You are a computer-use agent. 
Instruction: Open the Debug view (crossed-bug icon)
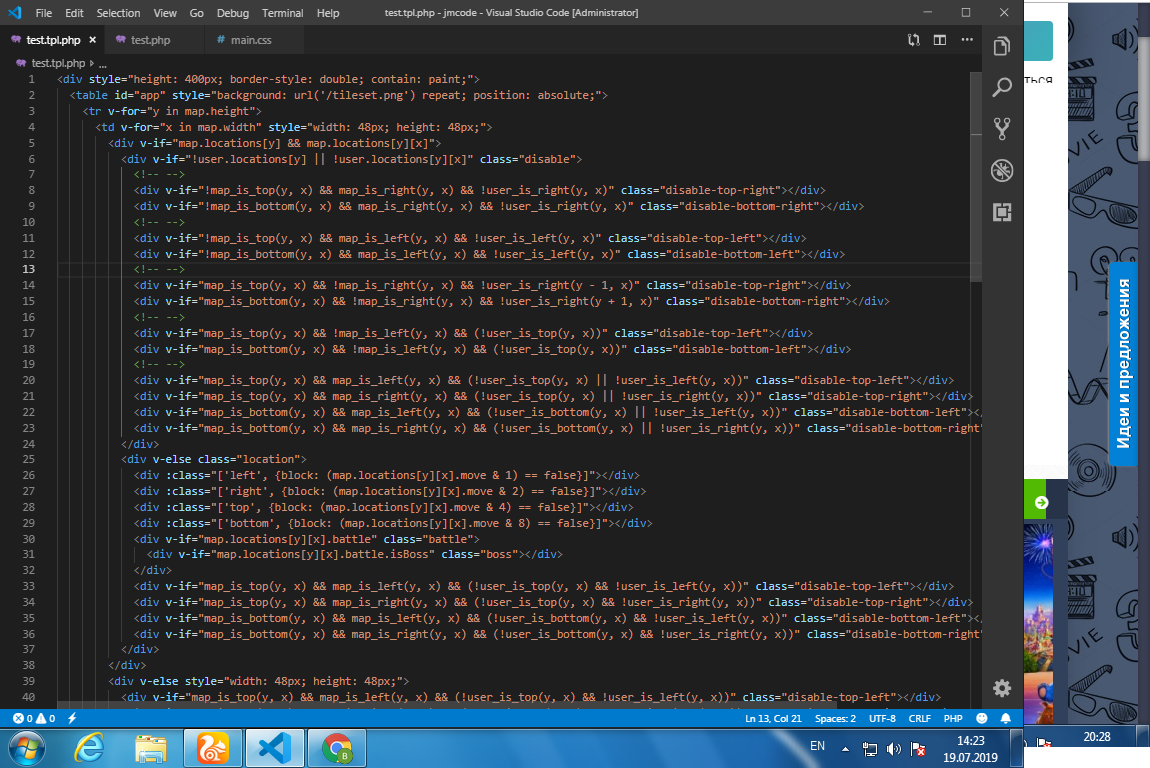(1001, 171)
